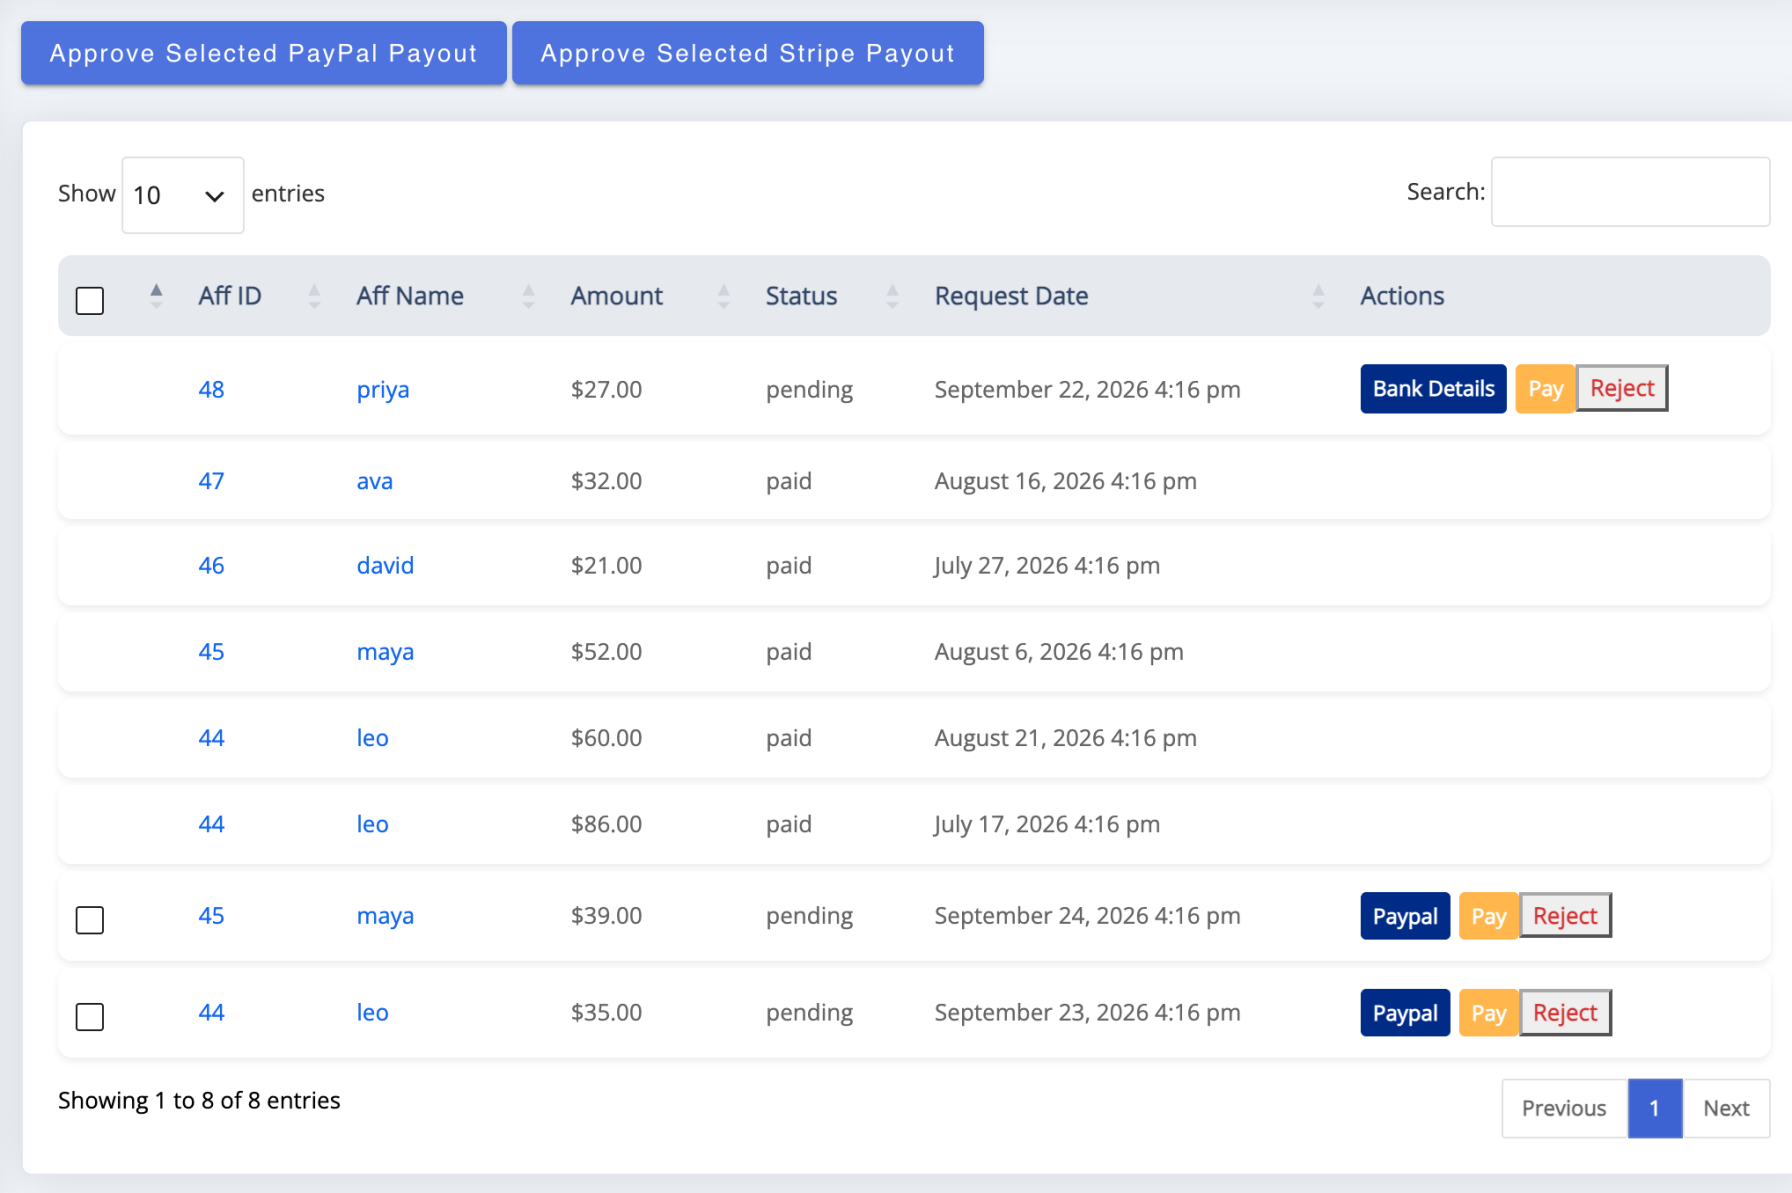Open affiliate name ava link
This screenshot has height=1193, width=1792.
click(375, 481)
